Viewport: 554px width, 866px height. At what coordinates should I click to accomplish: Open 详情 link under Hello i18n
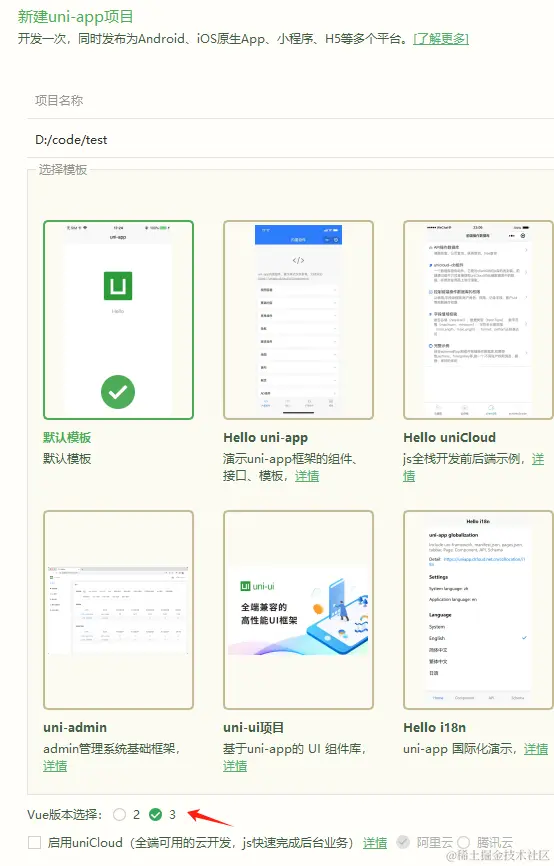pyautogui.click(x=536, y=749)
